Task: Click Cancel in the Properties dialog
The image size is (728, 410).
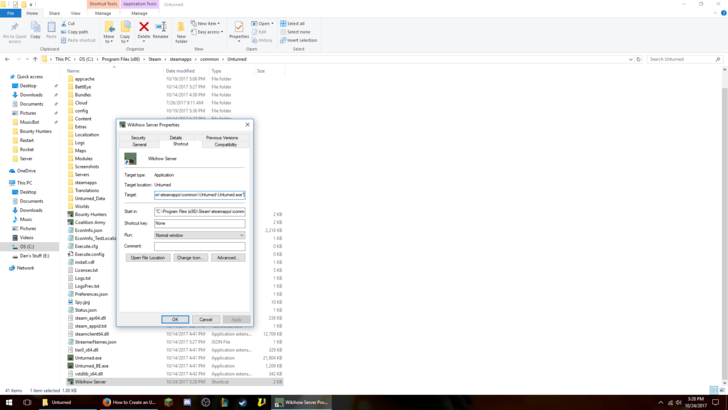Action: point(206,319)
